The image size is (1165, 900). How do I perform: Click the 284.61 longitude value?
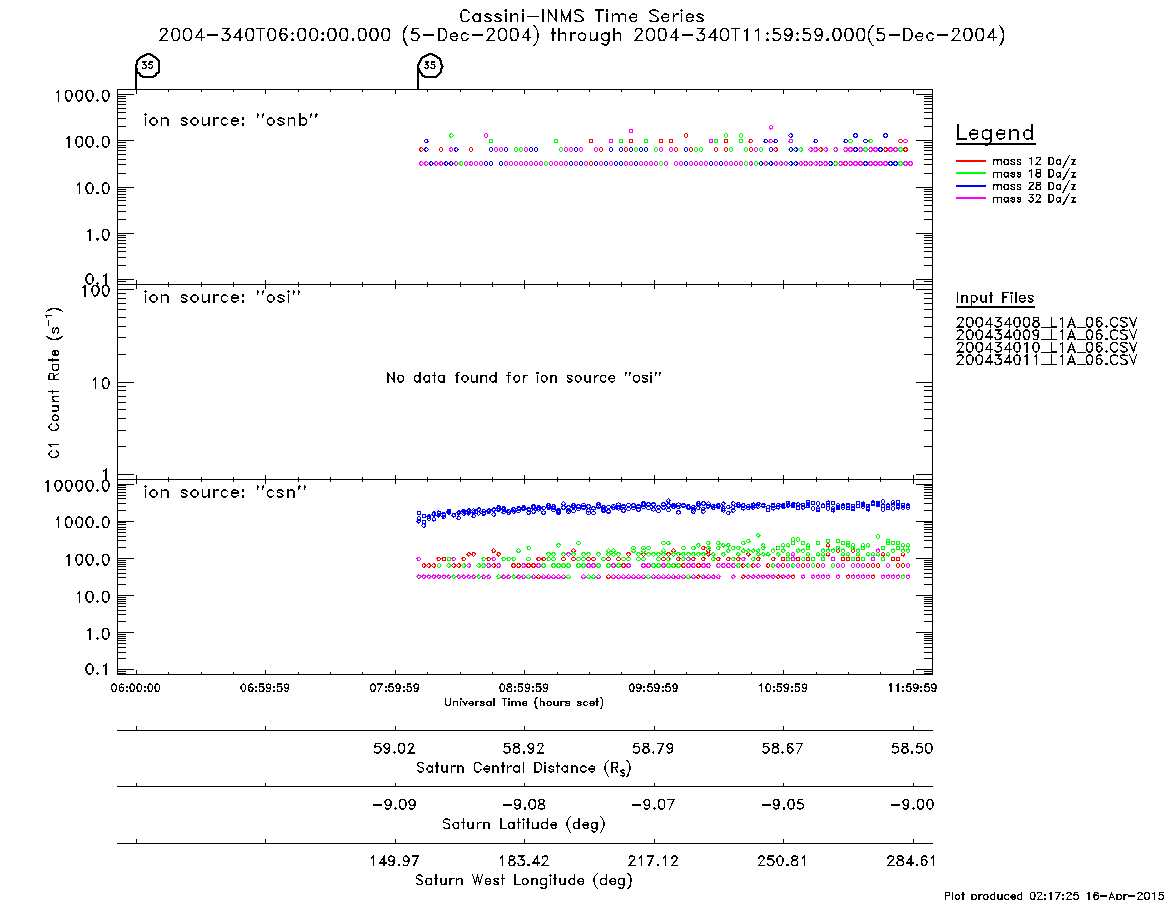tap(912, 861)
